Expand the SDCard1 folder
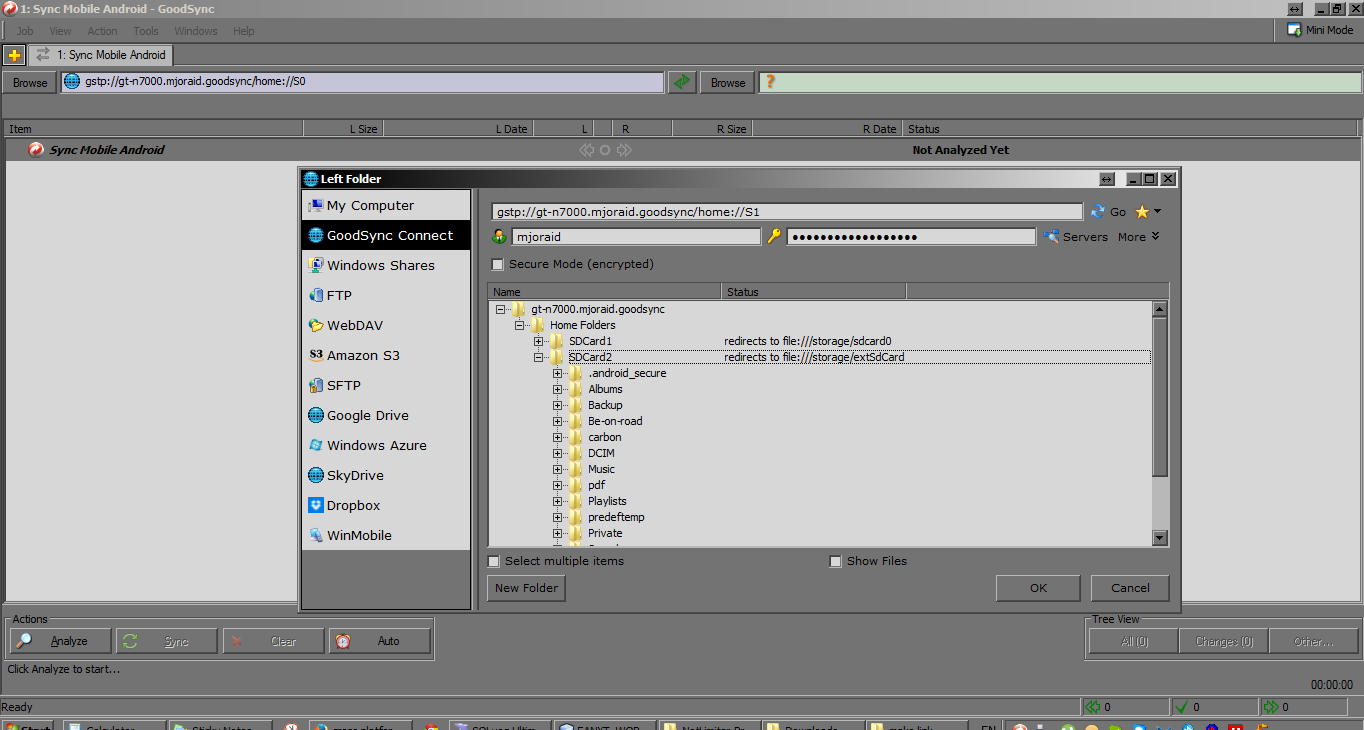Screen dimensions: 1364x730 pyautogui.click(x=538, y=341)
